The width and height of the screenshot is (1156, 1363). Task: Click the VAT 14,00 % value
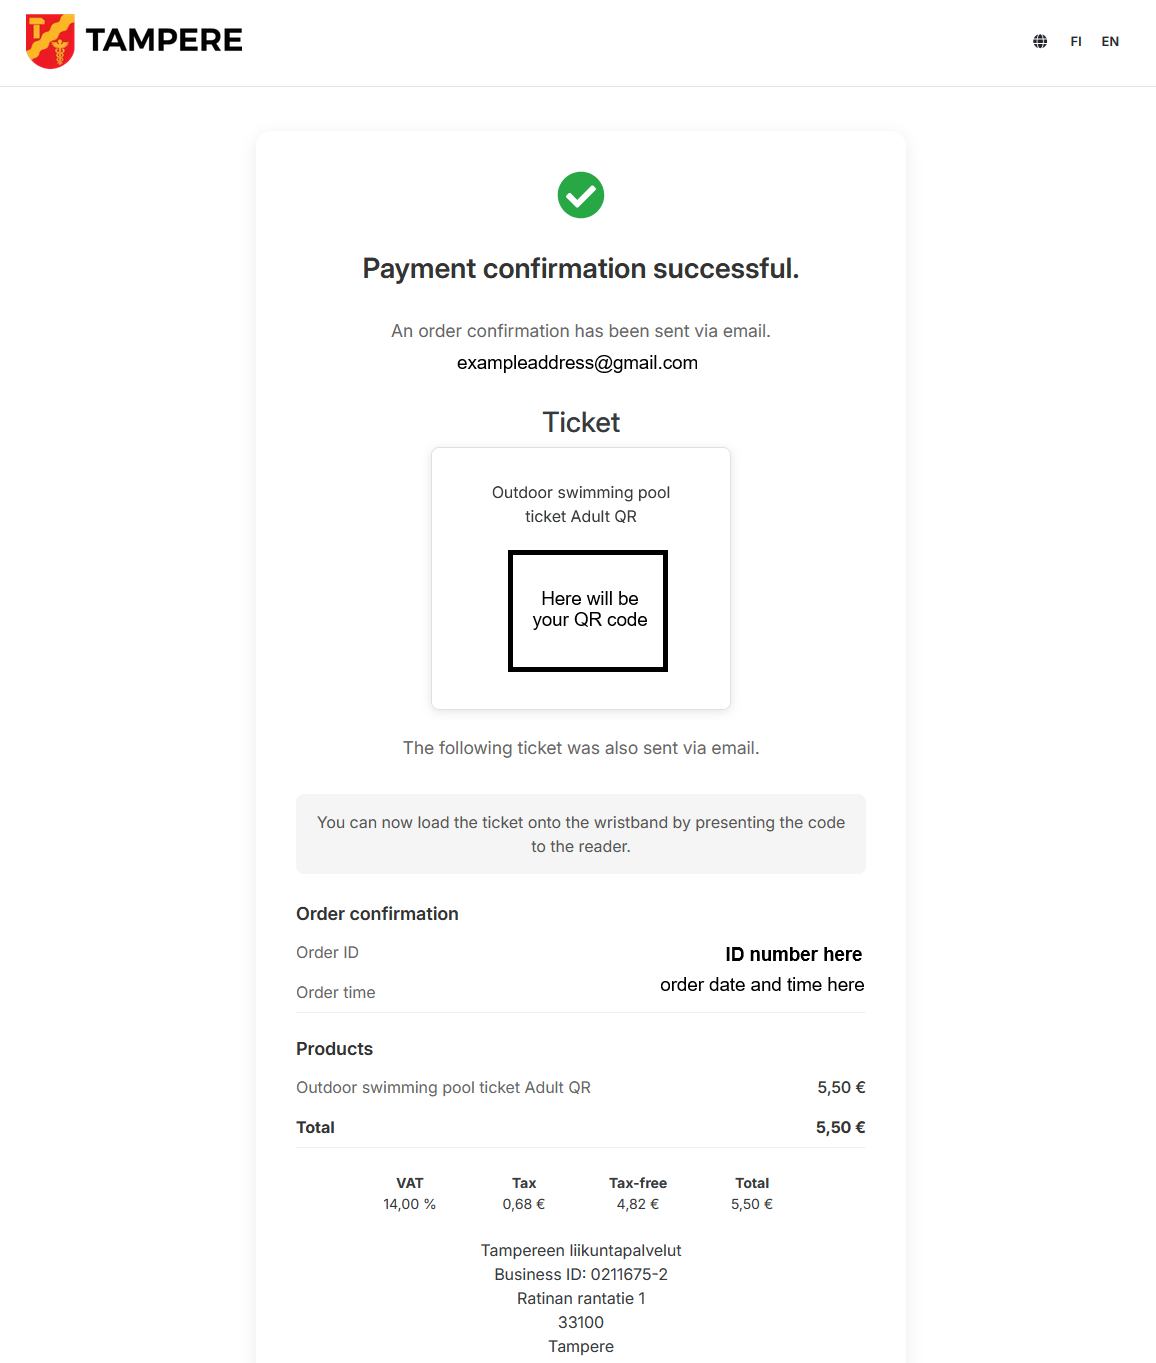click(409, 1204)
